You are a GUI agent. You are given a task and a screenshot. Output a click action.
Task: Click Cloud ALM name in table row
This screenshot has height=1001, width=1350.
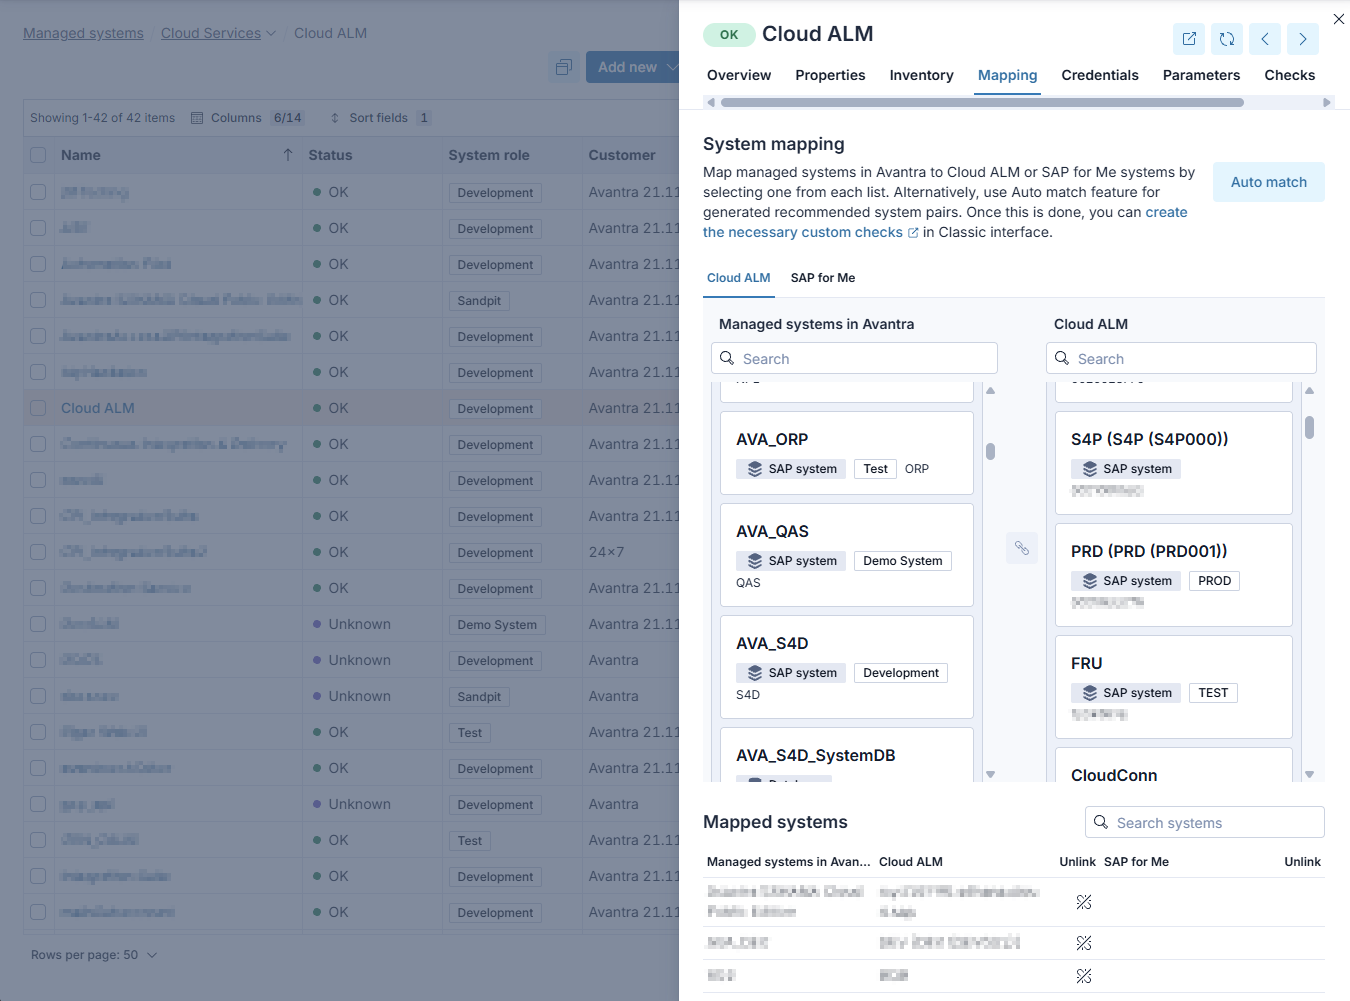coord(97,408)
